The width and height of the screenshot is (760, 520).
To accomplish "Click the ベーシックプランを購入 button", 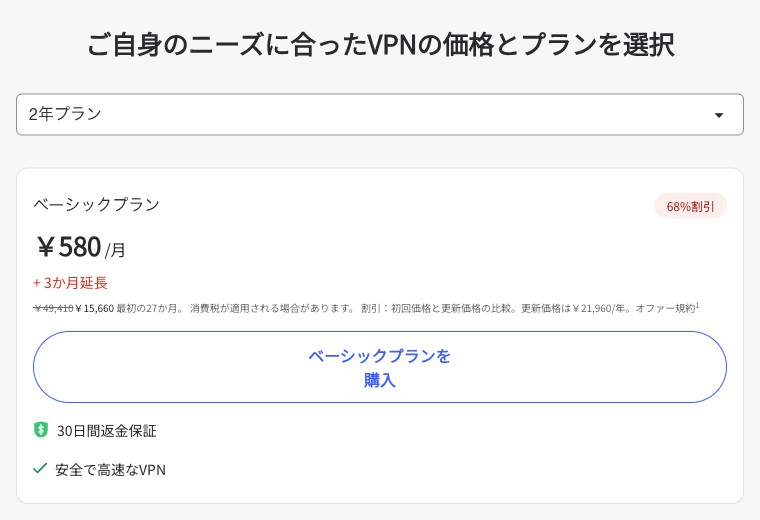I will (x=380, y=367).
